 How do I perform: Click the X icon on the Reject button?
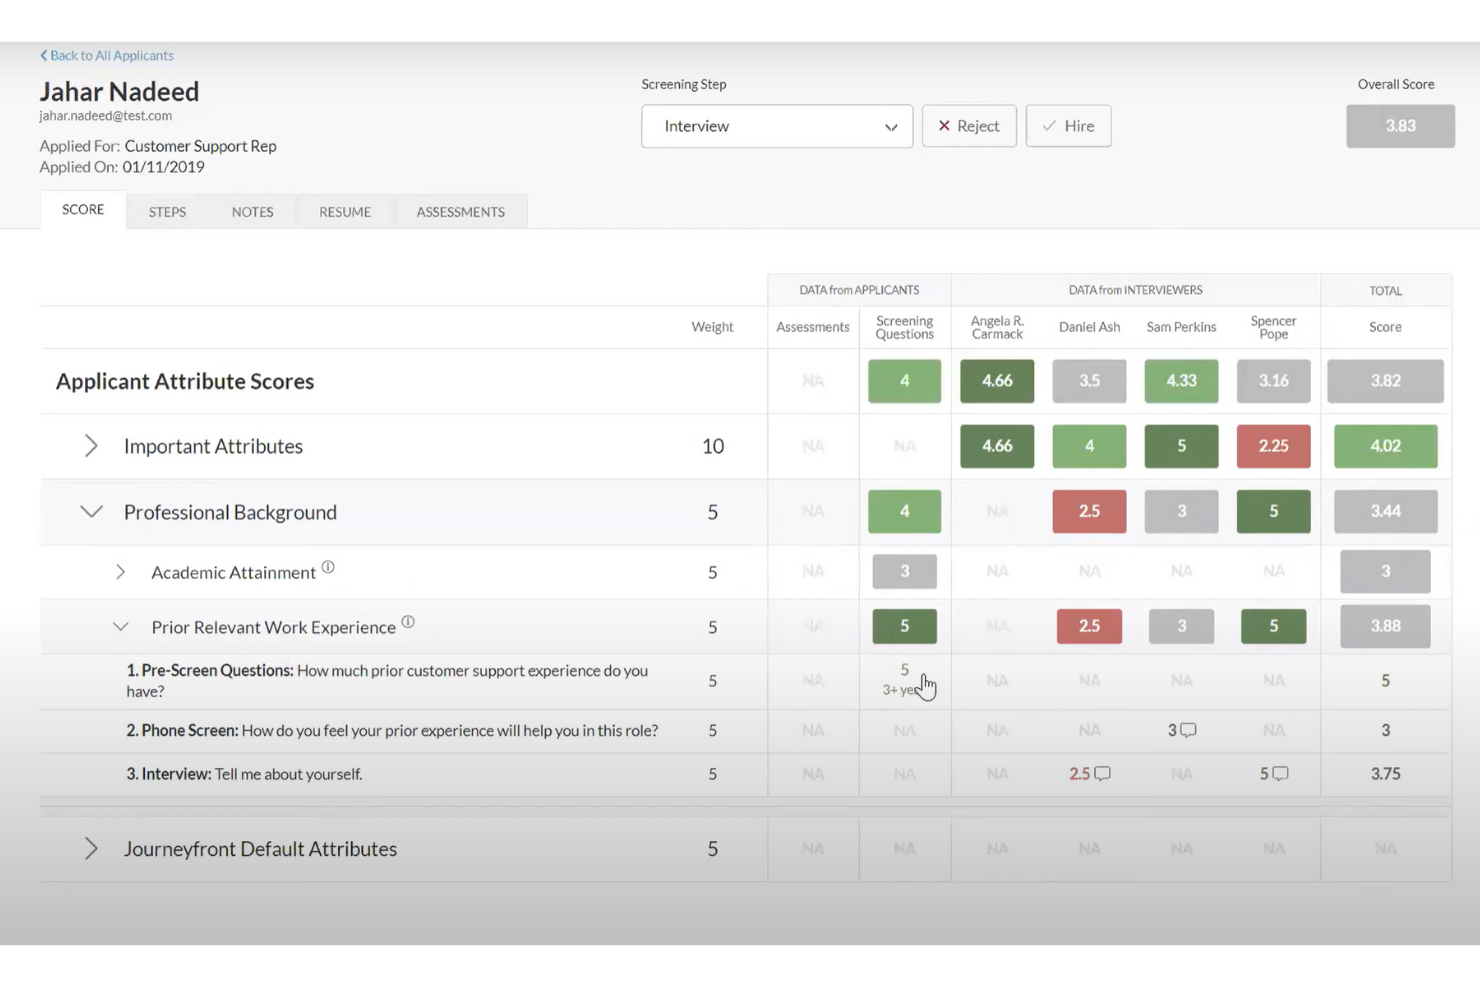(944, 126)
